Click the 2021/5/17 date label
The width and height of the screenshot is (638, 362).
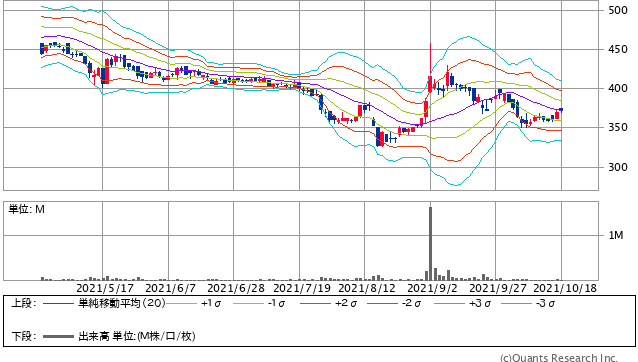coord(105,288)
